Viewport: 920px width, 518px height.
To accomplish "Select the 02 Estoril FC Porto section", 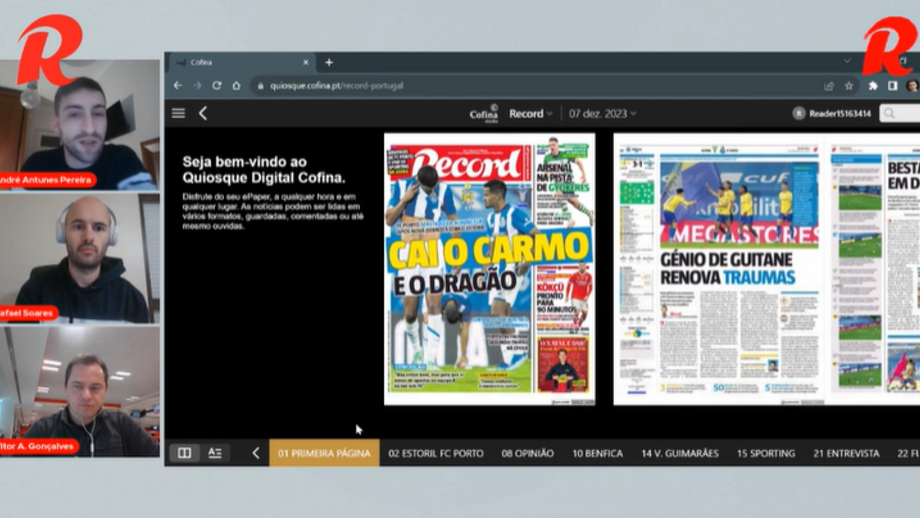I will click(x=435, y=453).
